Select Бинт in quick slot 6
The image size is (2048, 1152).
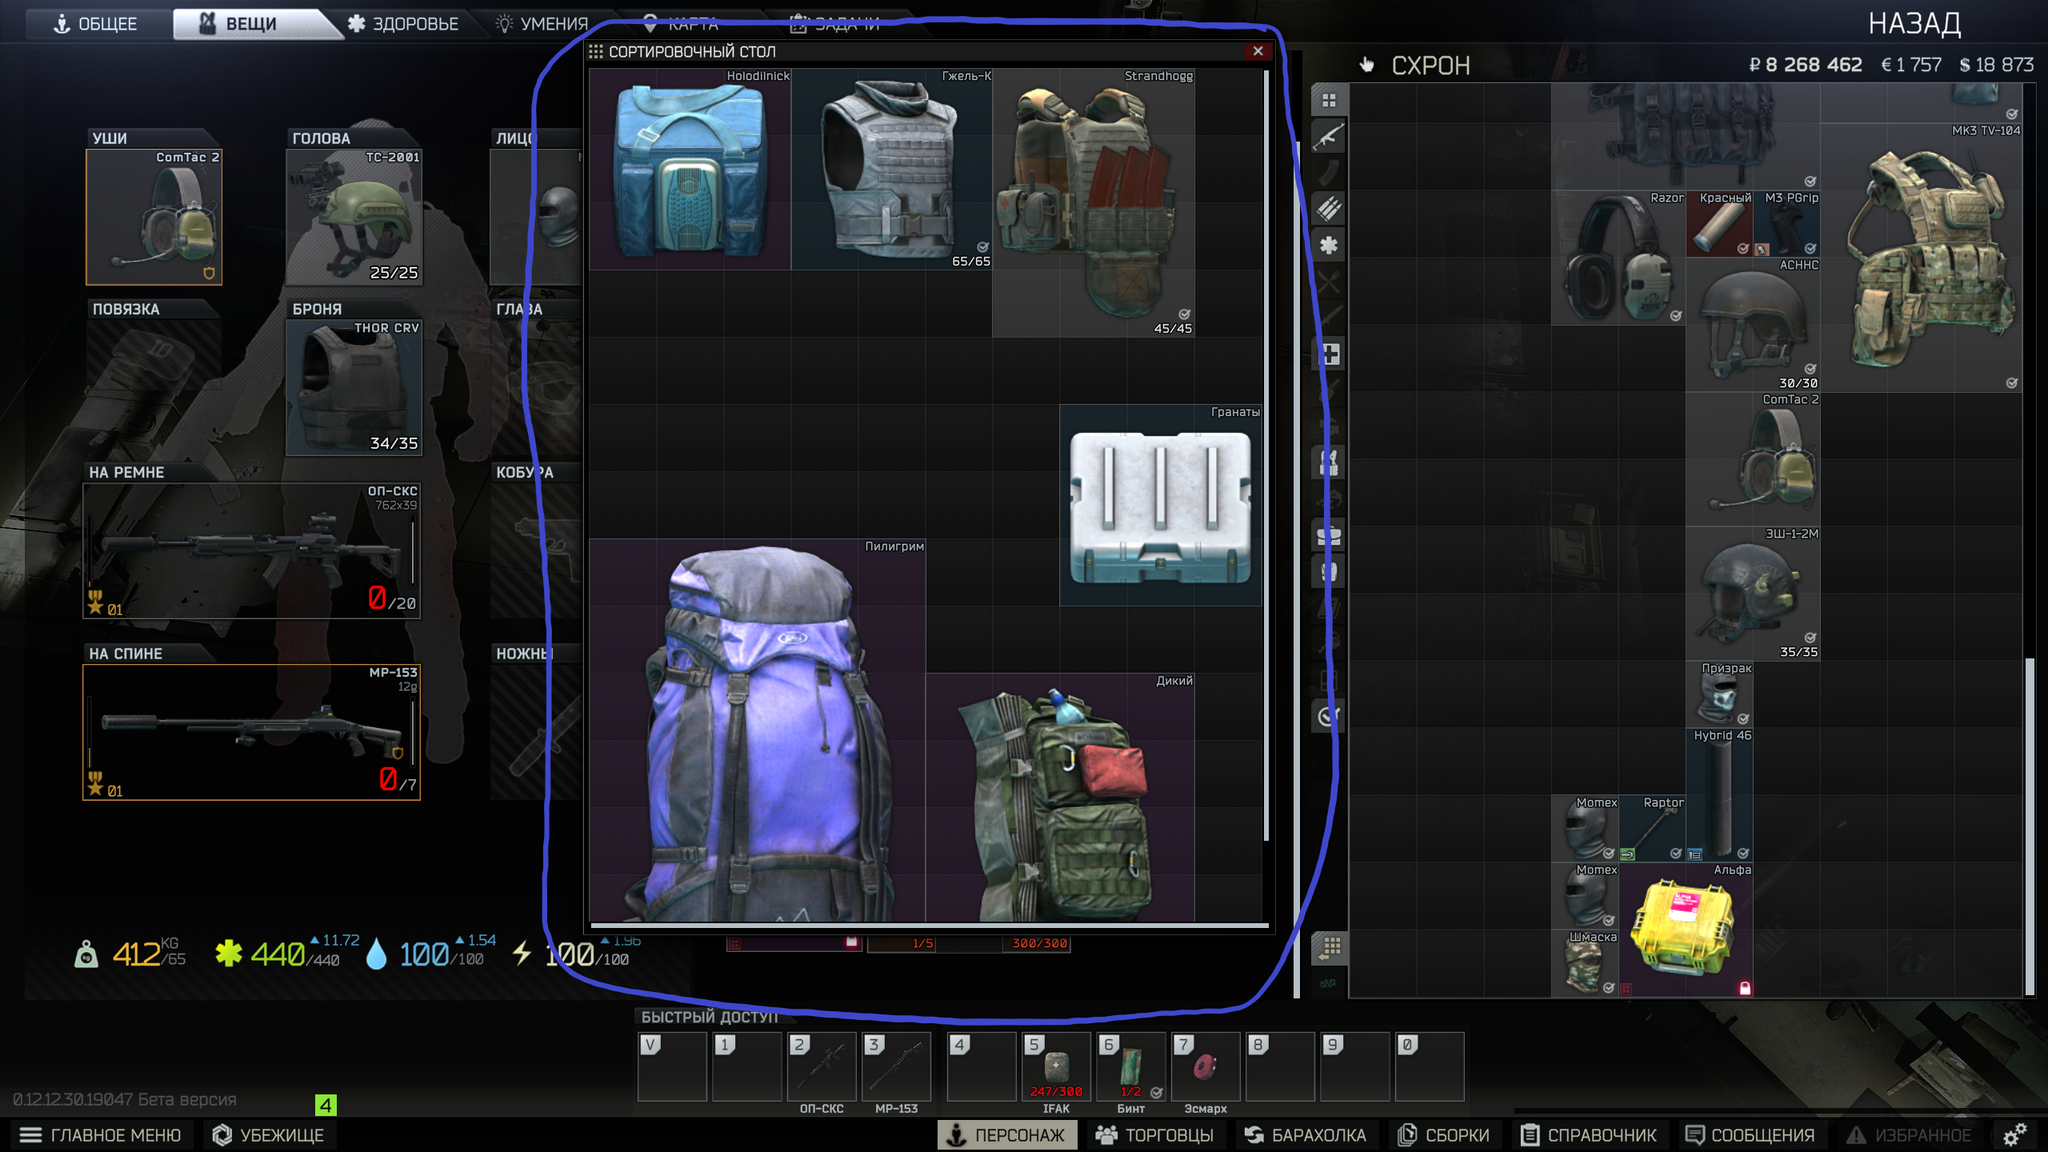[x=1131, y=1067]
